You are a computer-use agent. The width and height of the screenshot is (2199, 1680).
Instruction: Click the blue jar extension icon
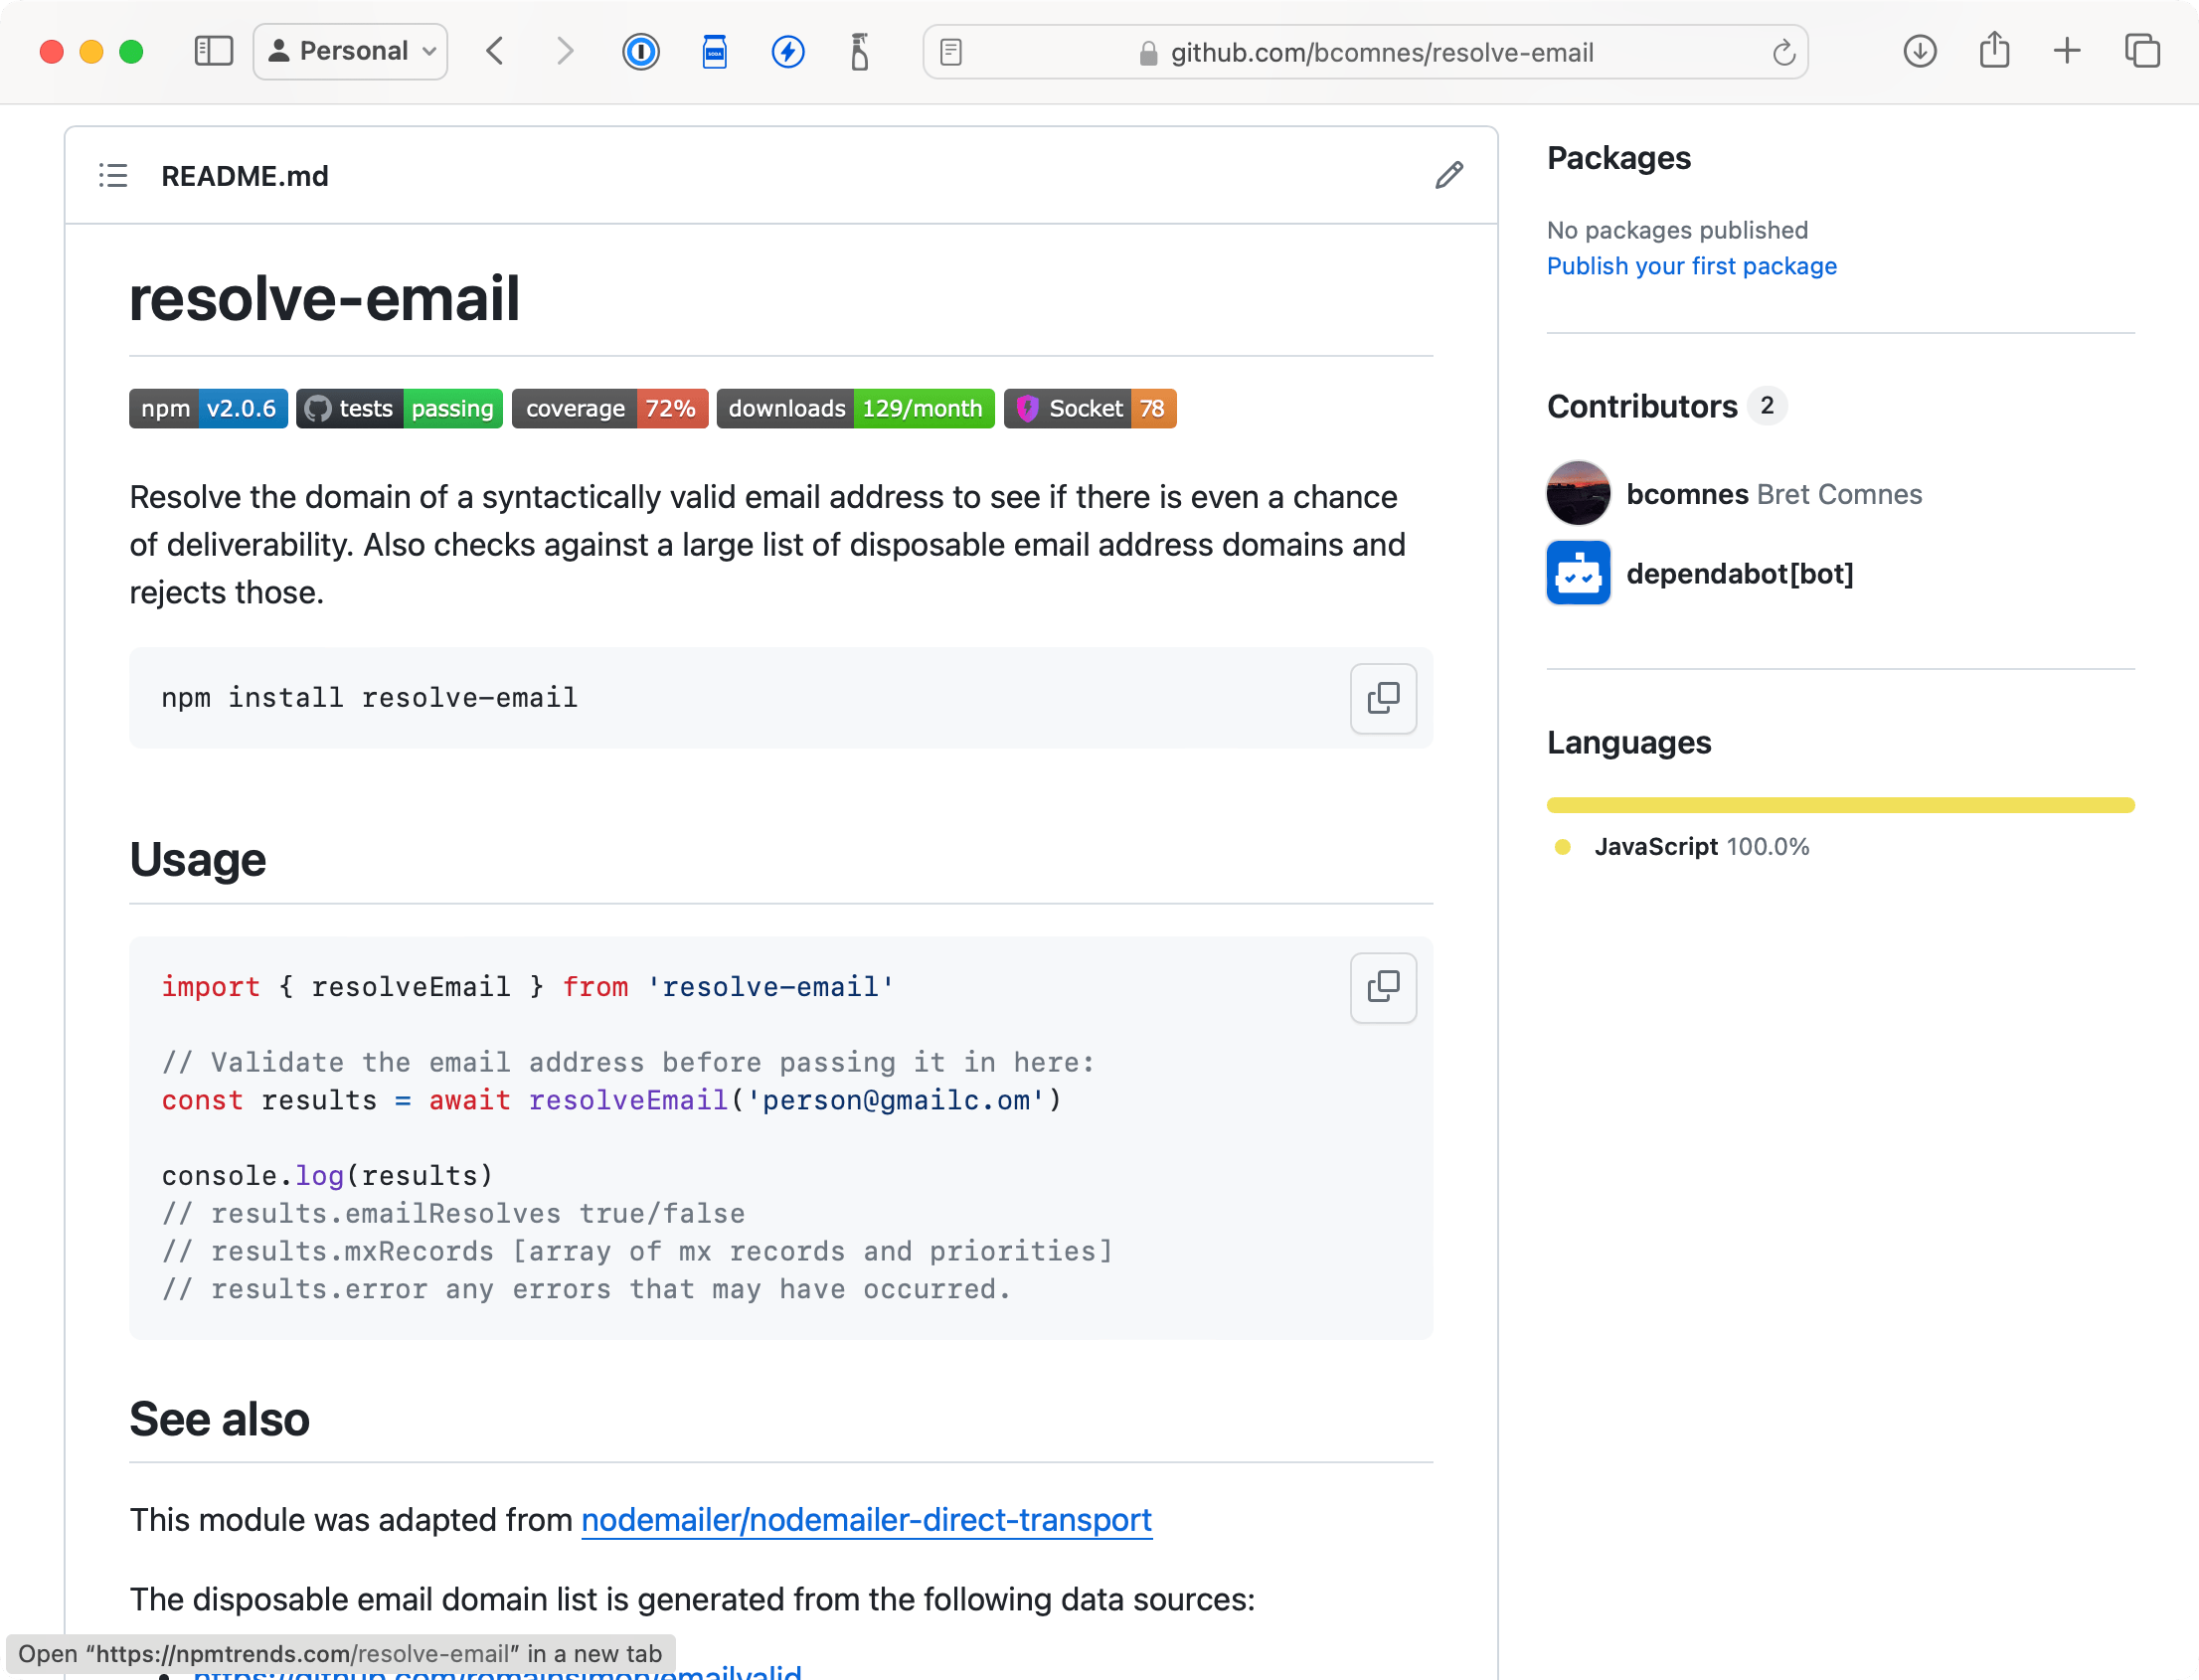coord(714,51)
